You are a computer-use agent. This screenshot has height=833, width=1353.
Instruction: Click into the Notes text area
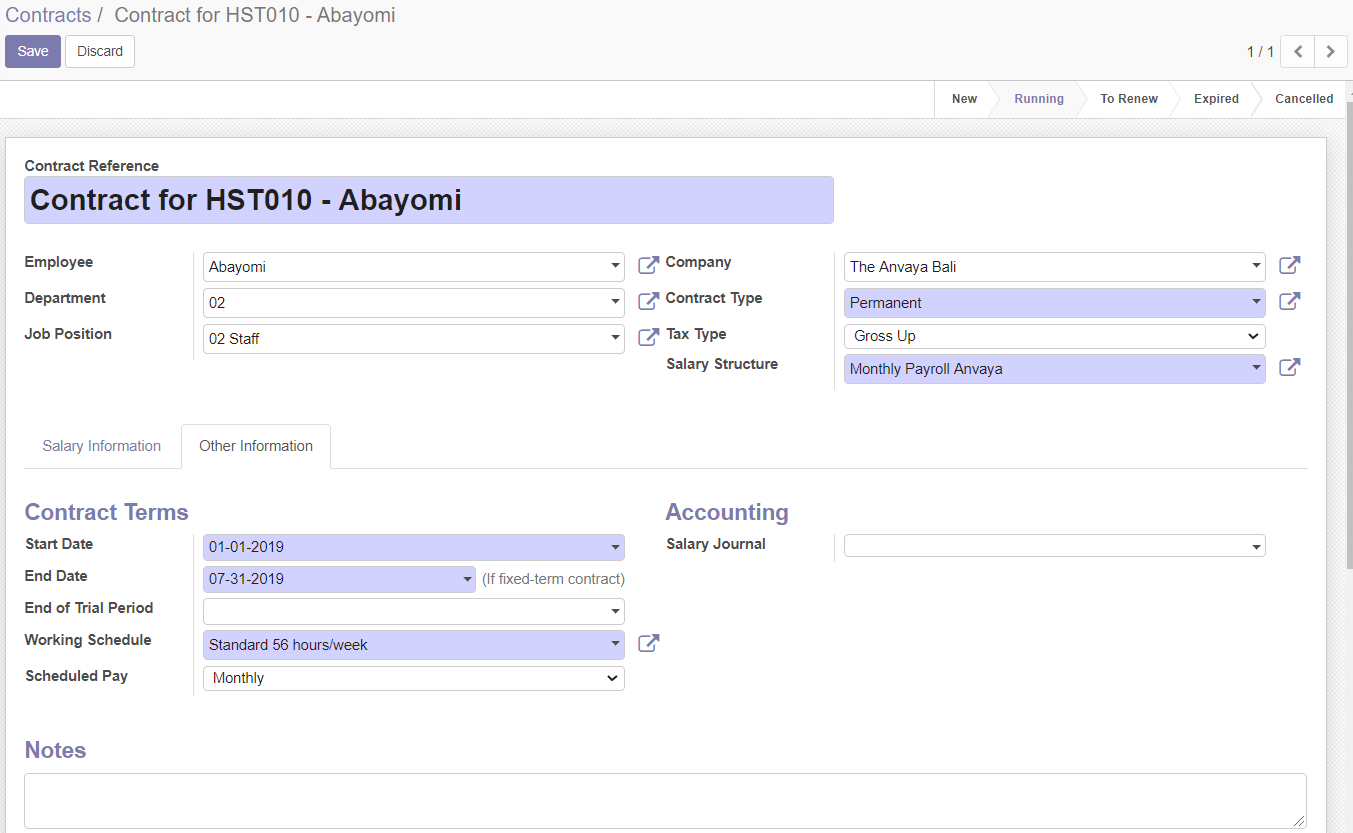665,801
